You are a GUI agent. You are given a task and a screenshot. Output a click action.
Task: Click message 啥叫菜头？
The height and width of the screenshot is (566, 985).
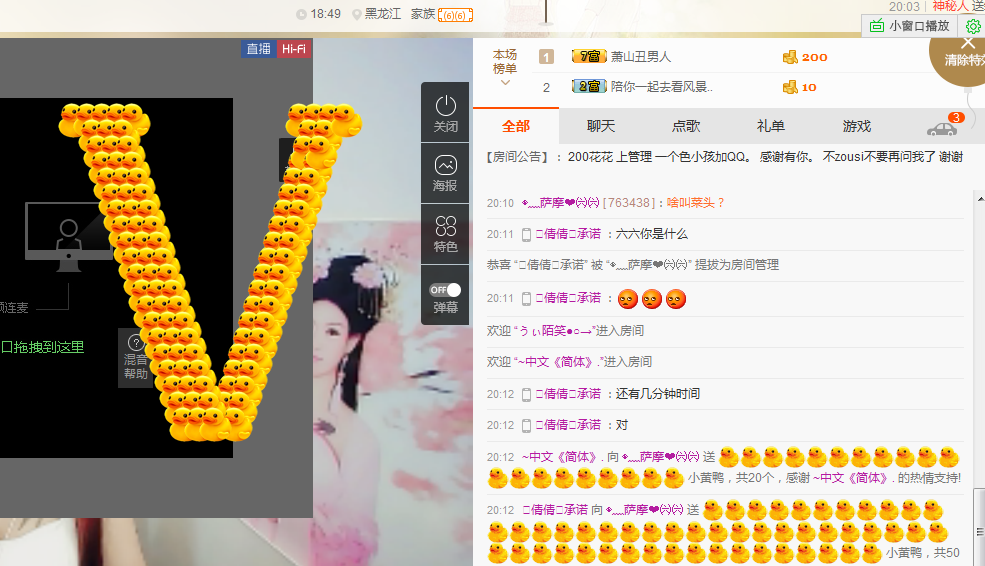[x=695, y=203]
